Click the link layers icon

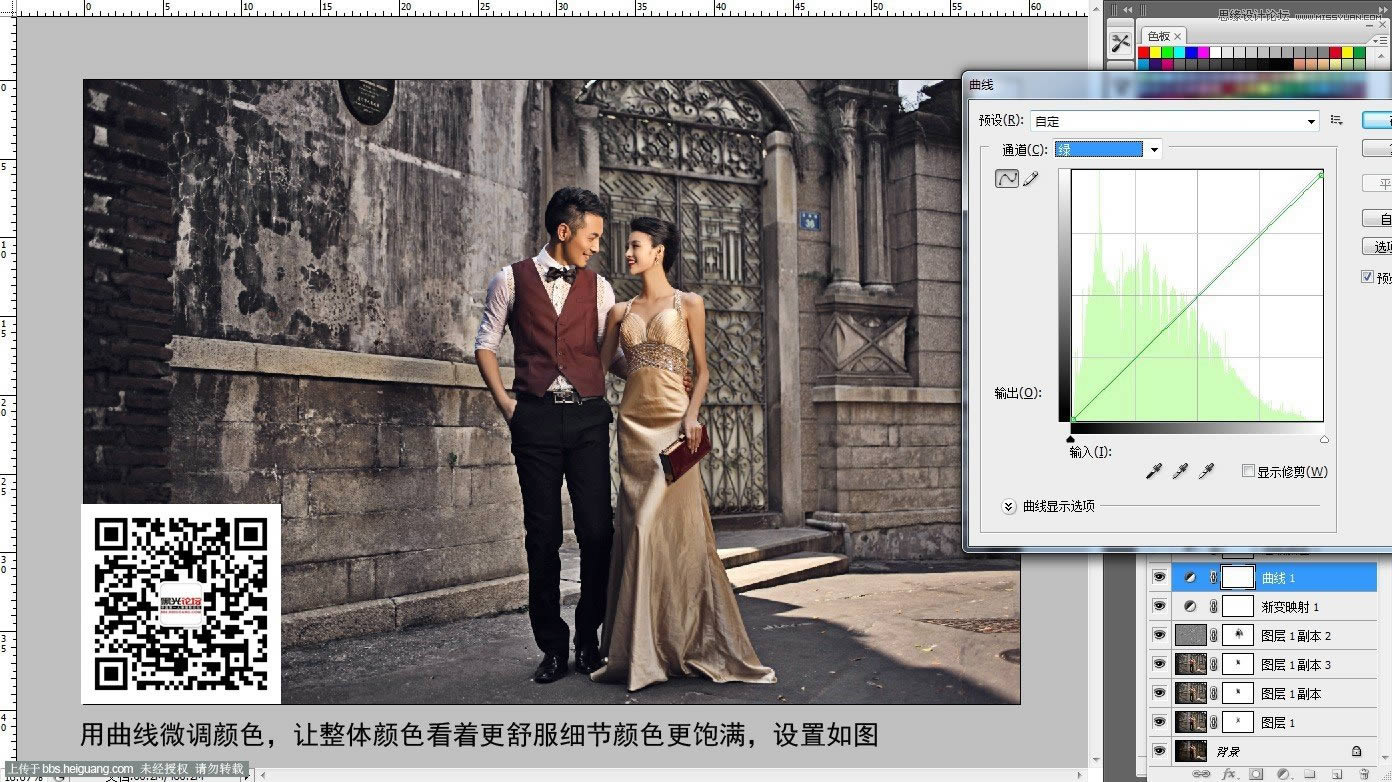1202,774
